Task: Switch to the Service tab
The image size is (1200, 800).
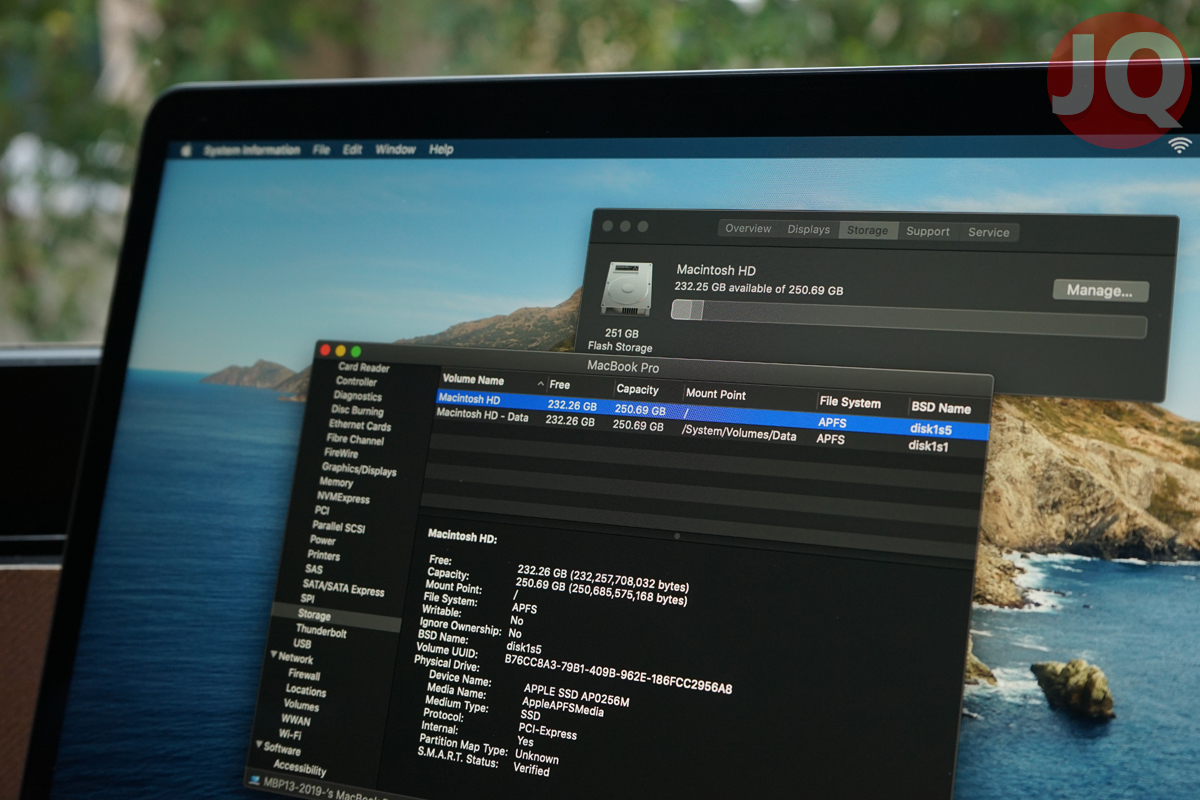Action: [989, 232]
